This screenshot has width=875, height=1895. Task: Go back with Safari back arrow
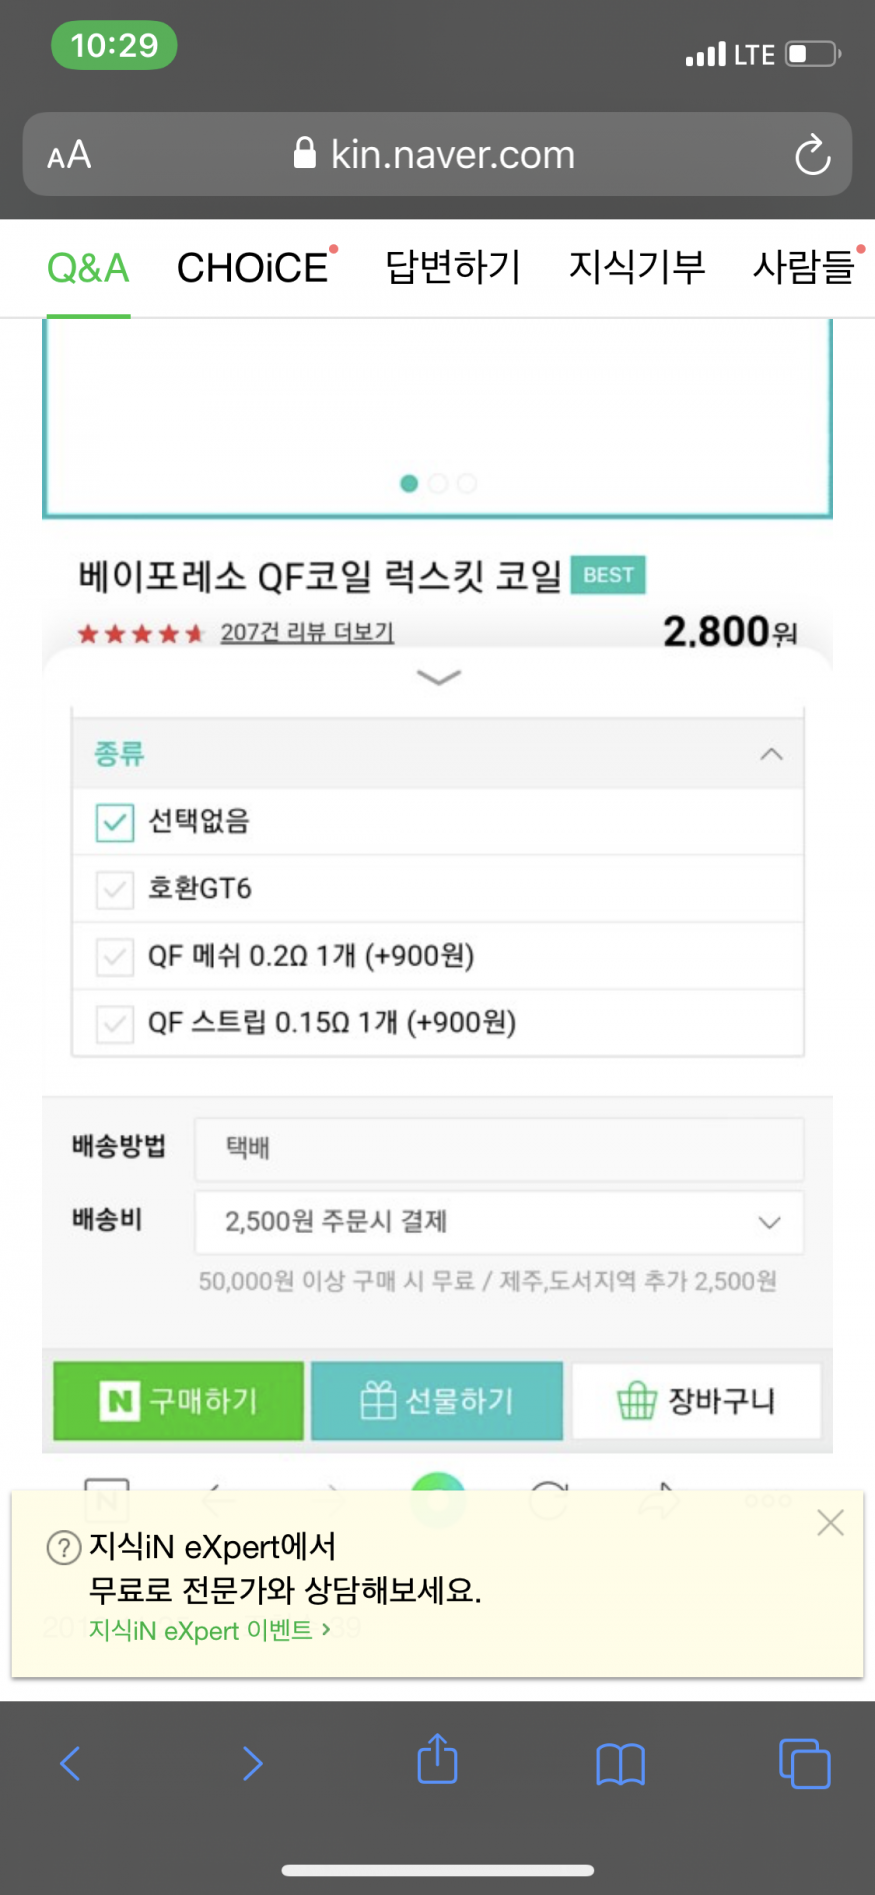tap(70, 1763)
